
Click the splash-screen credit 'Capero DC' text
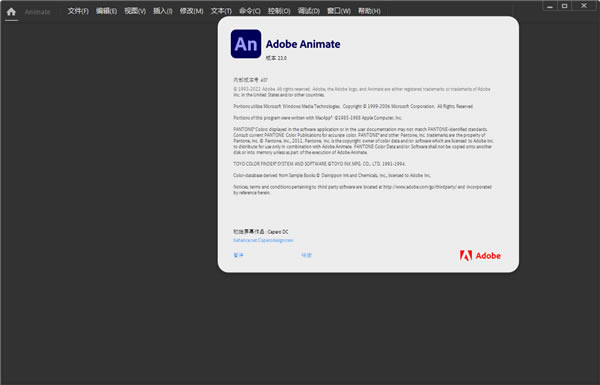(x=278, y=232)
